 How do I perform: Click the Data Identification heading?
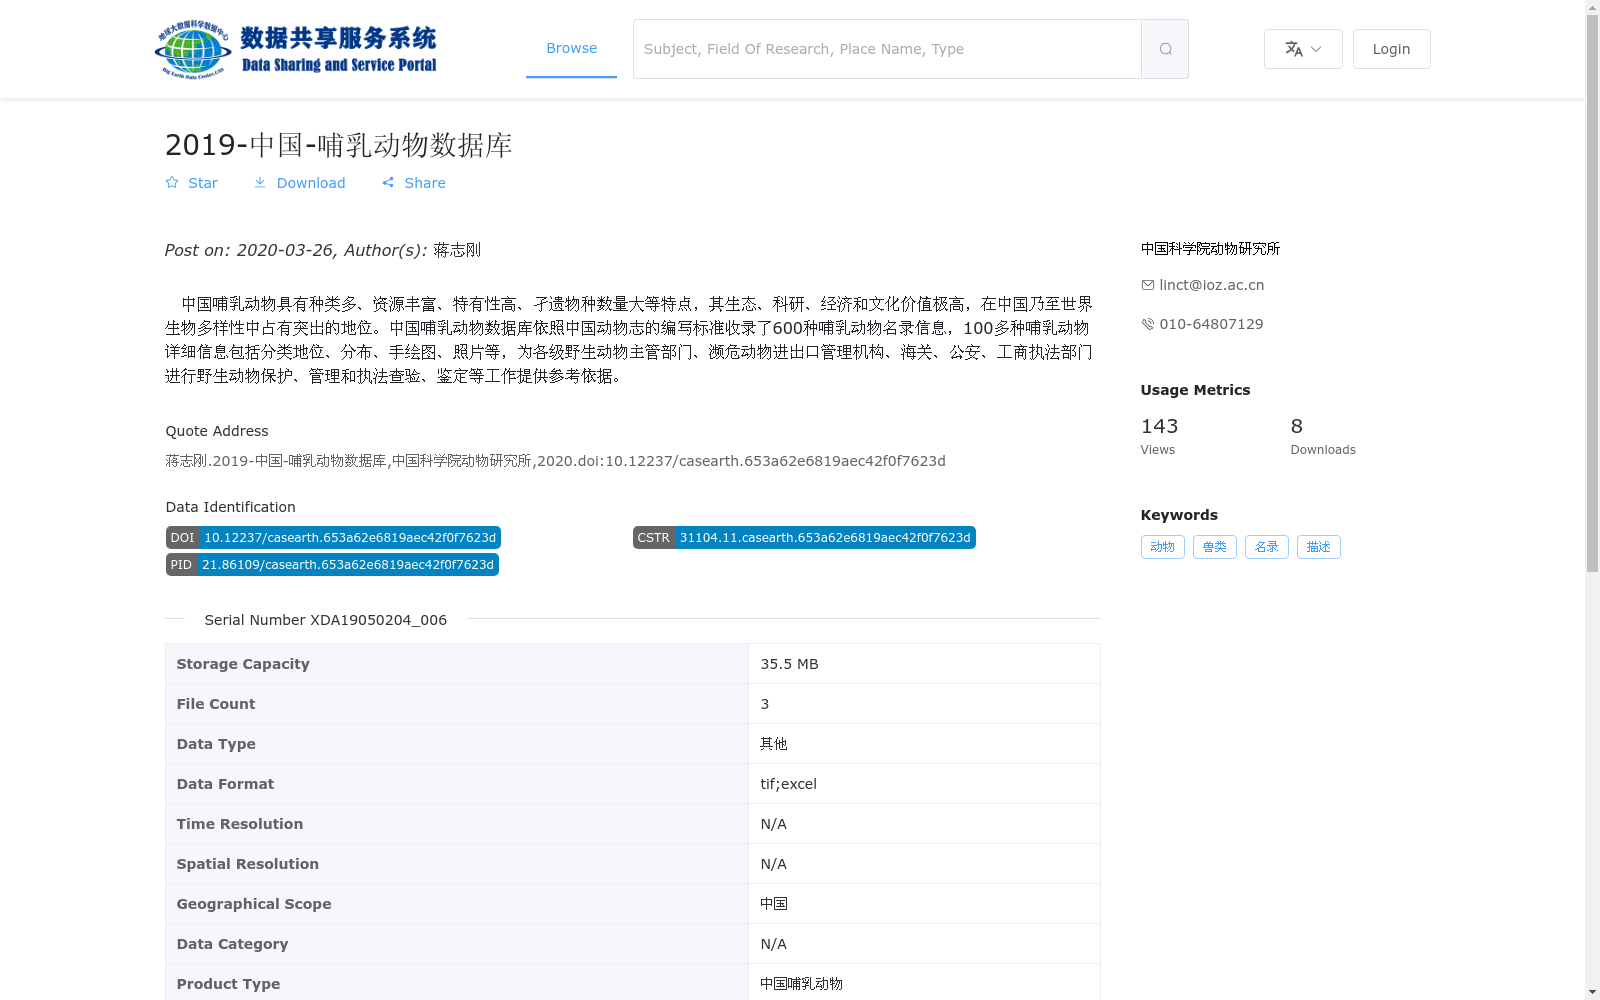(230, 507)
